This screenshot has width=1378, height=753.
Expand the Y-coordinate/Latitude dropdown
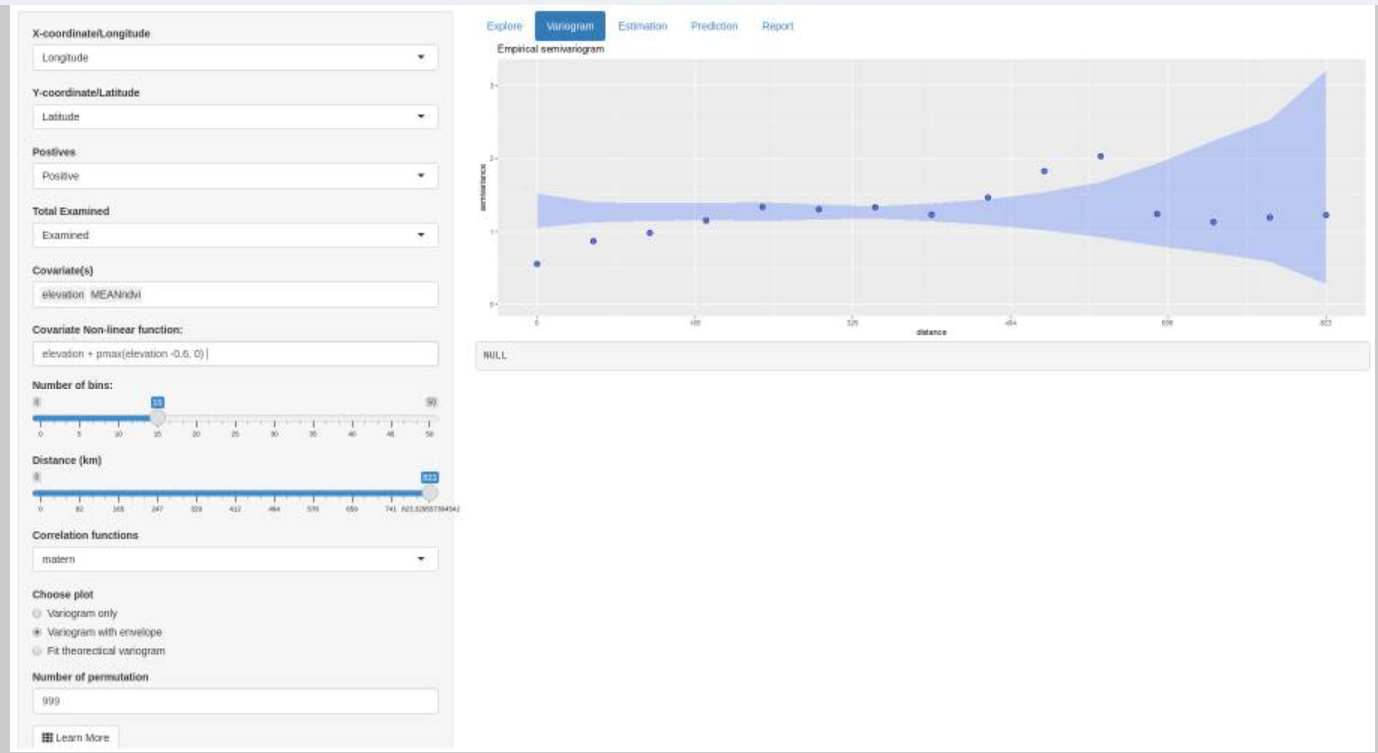point(235,117)
